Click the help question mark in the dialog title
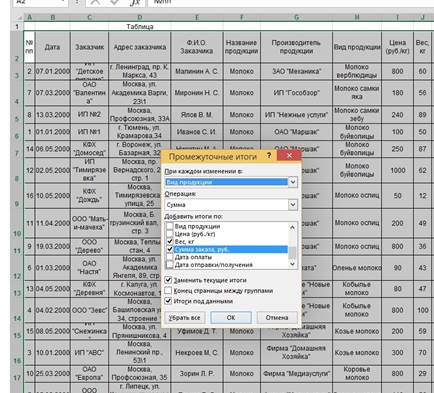 269,156
